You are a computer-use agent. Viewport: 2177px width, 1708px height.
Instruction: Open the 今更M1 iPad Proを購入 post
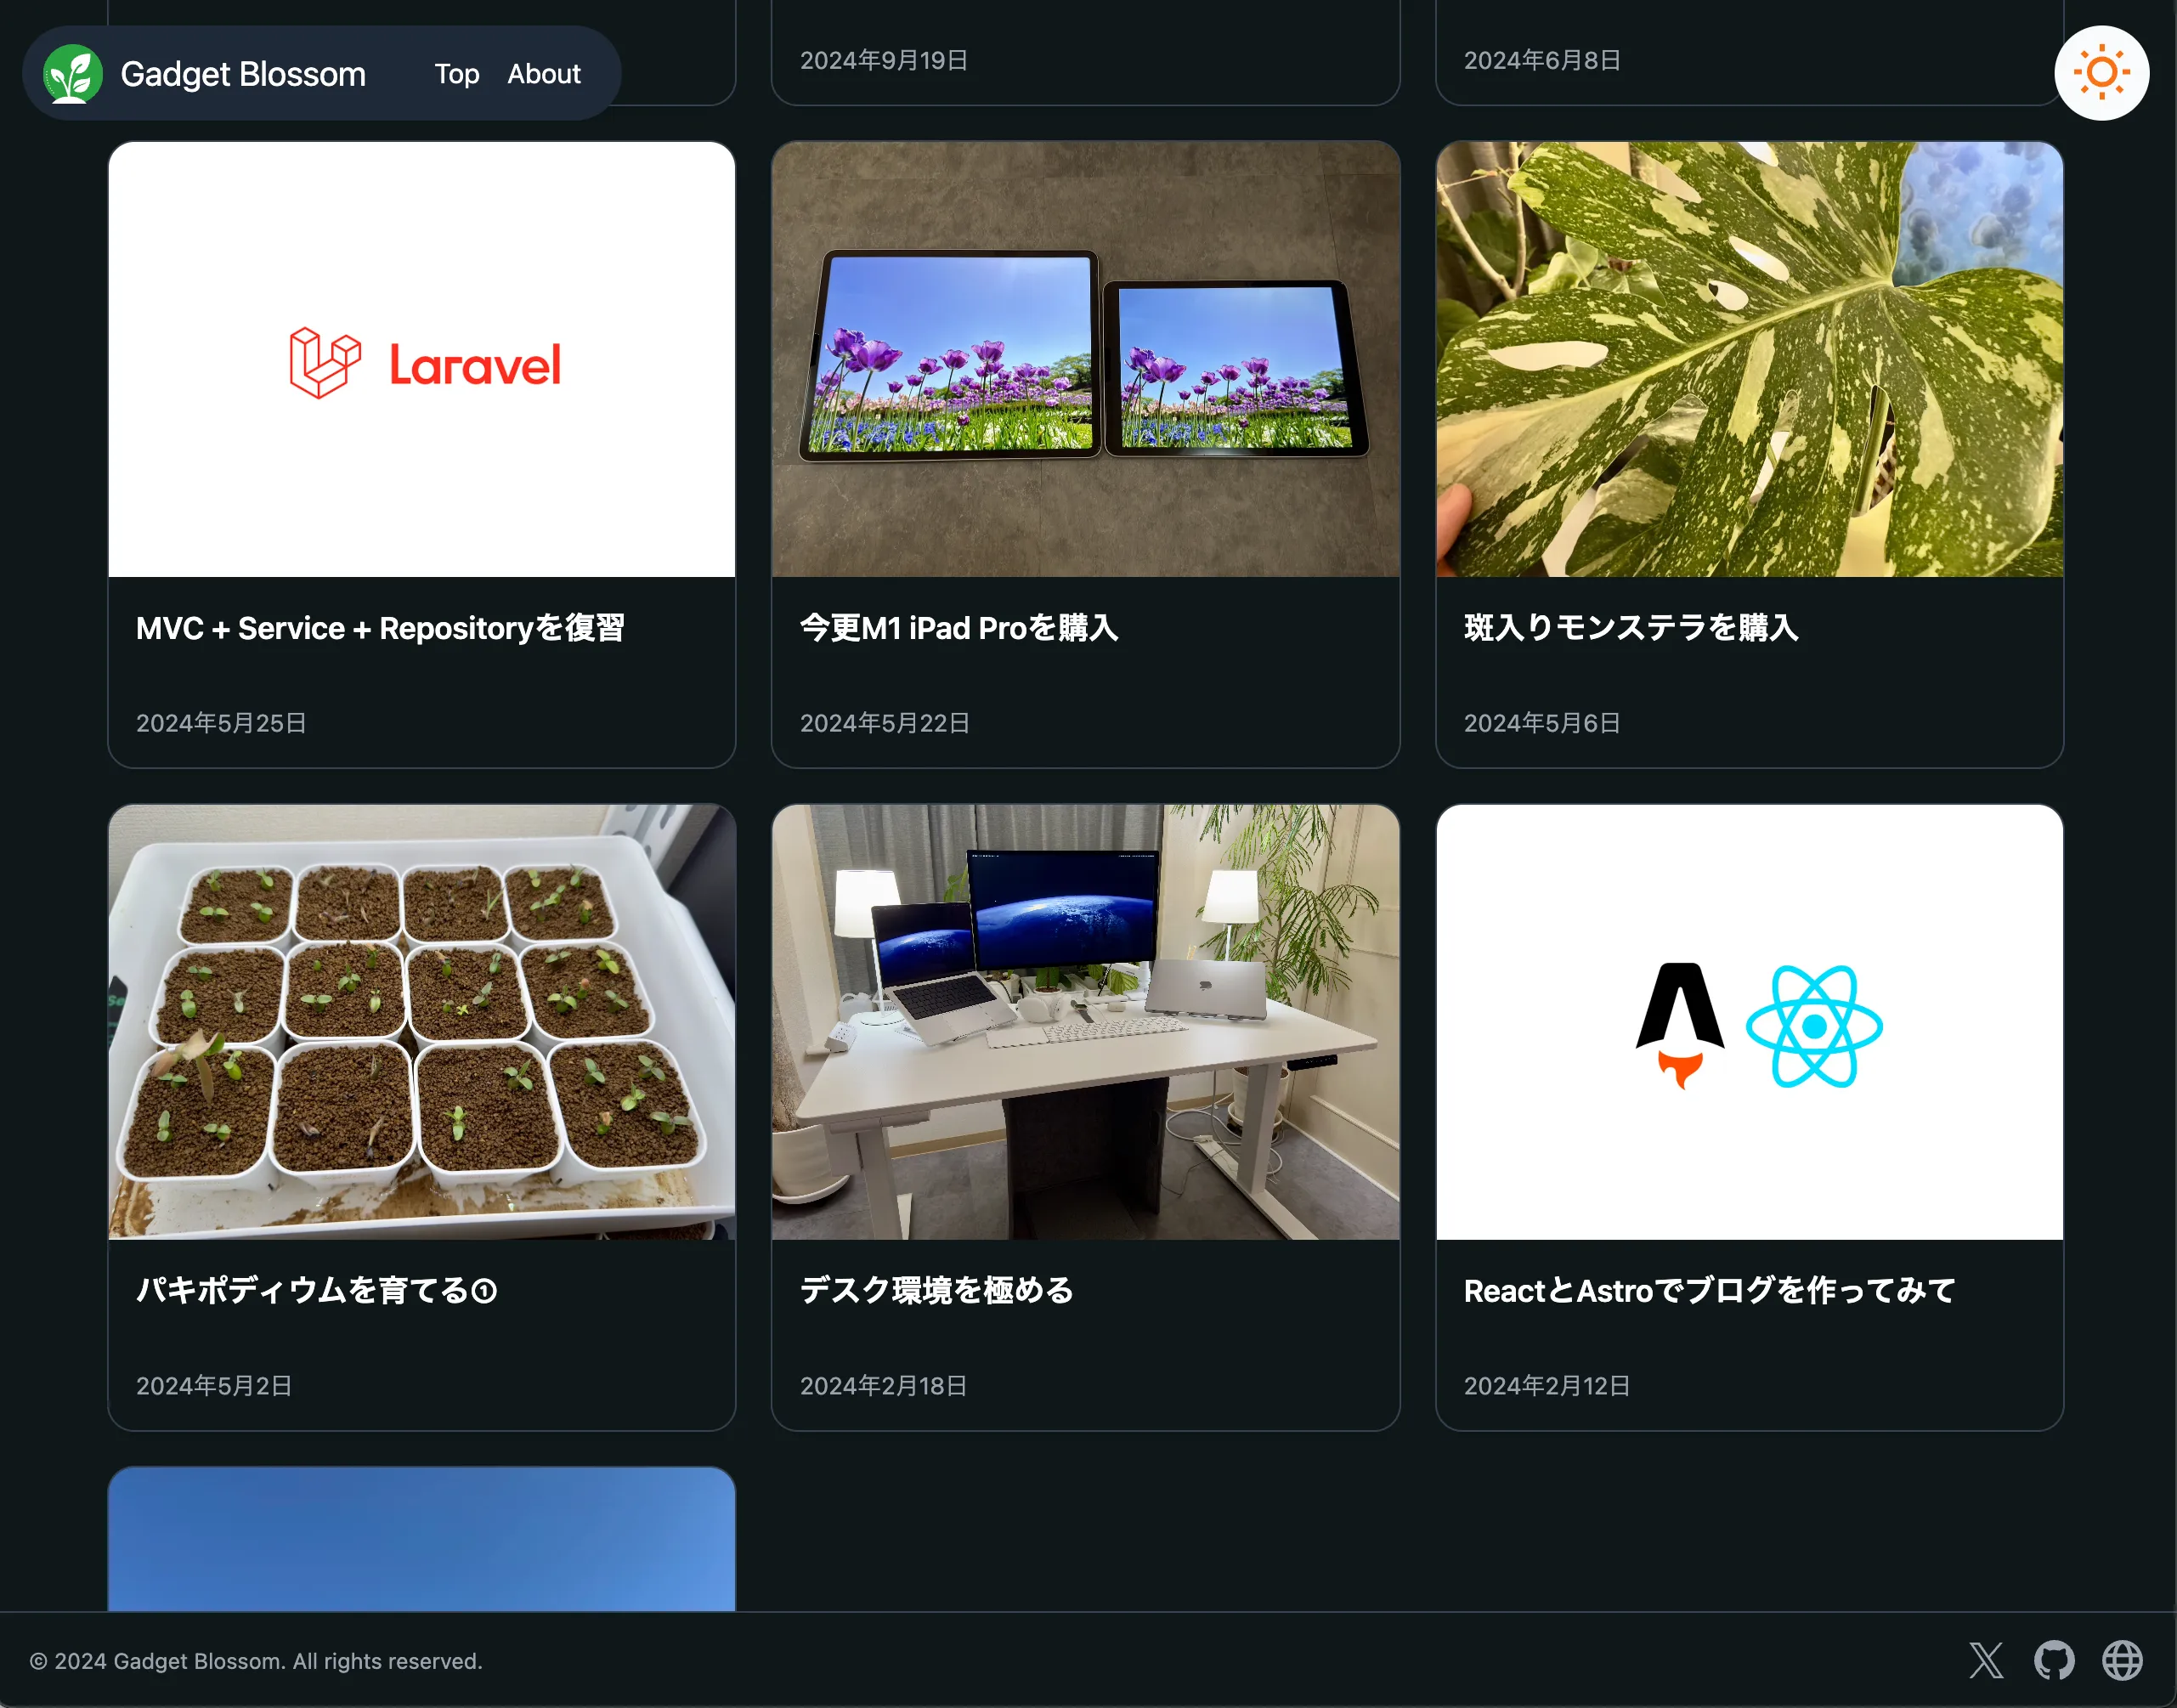958,628
